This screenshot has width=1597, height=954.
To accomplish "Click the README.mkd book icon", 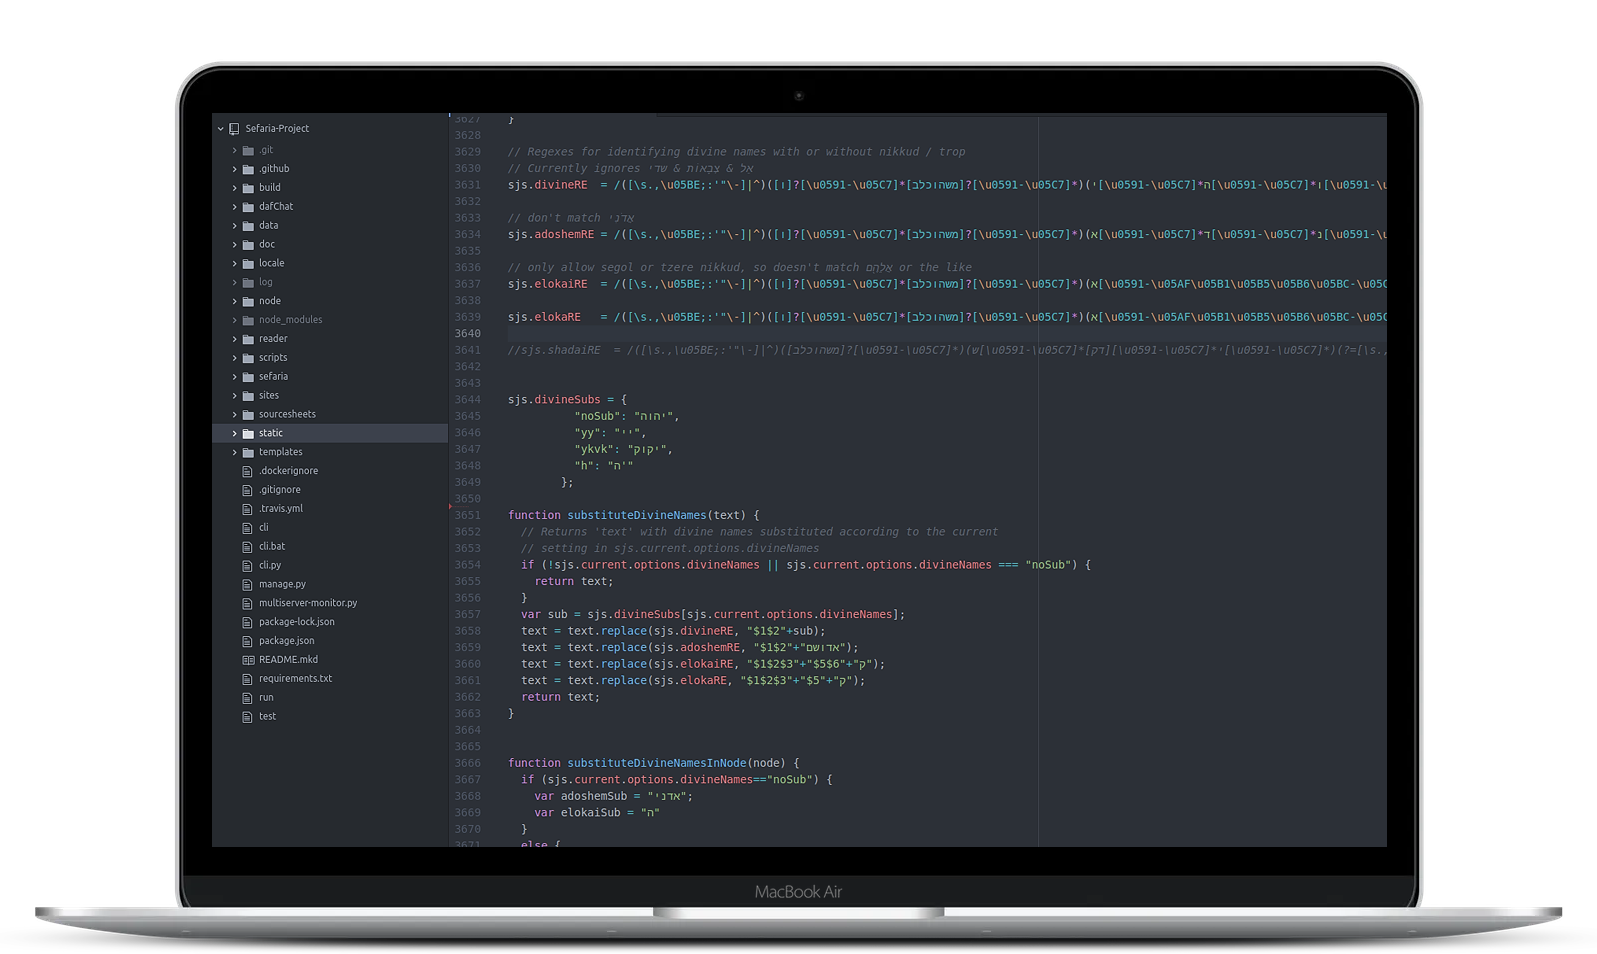I will tap(248, 660).
